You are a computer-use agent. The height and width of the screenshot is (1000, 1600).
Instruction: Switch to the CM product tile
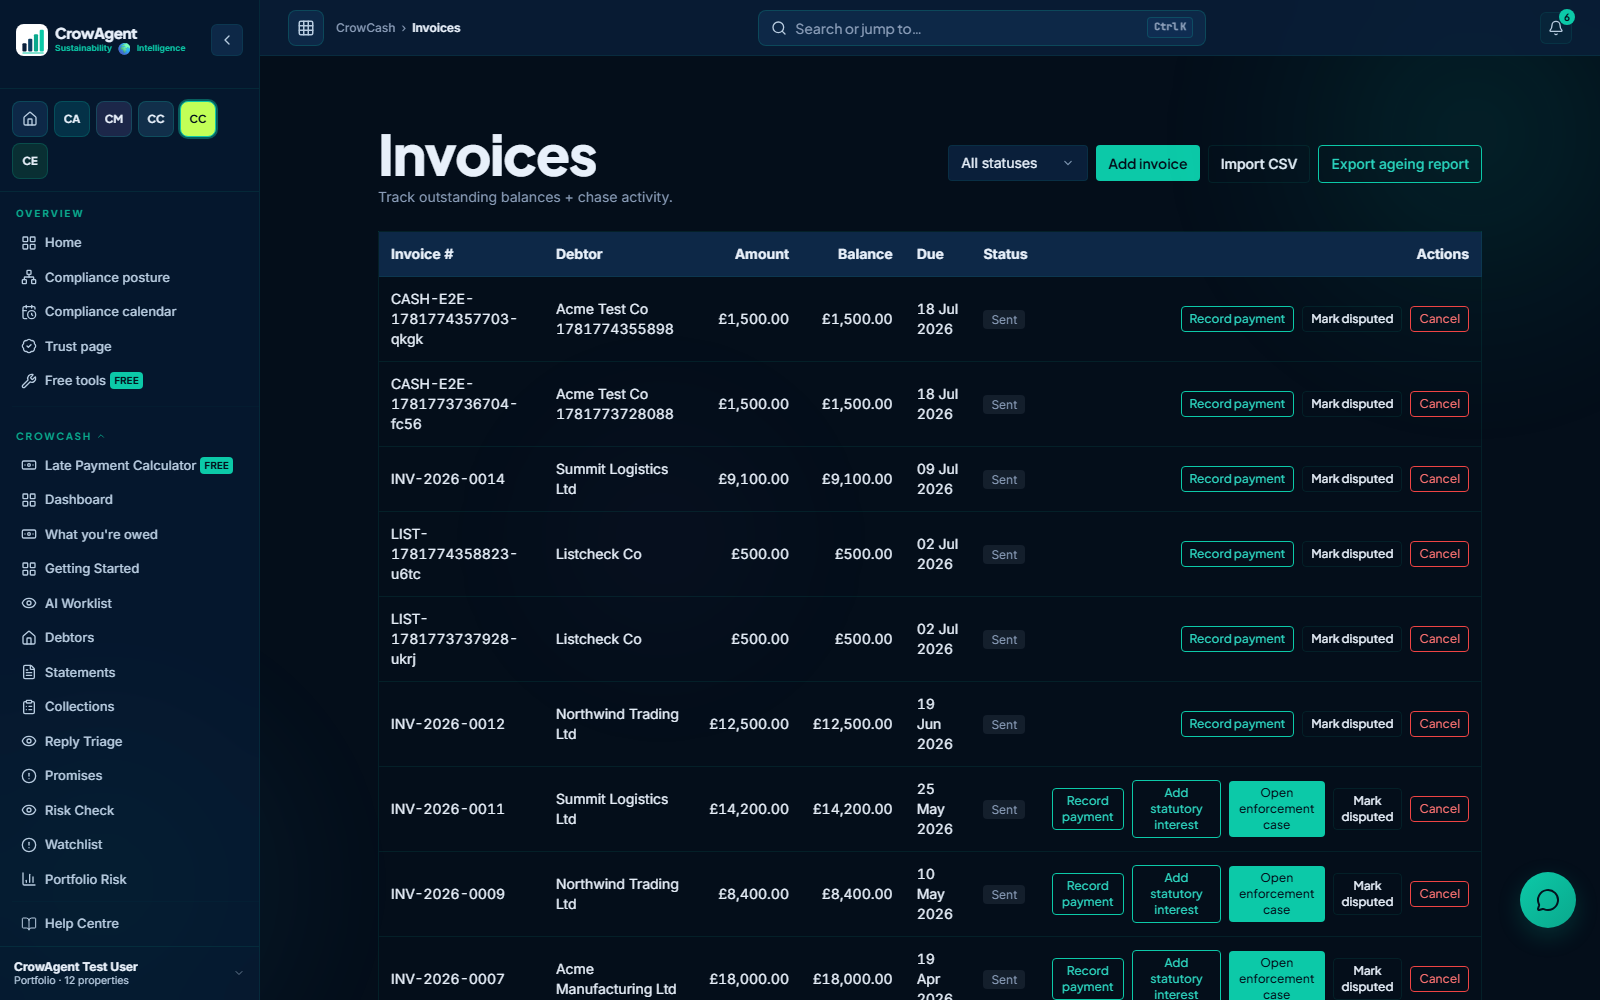coord(114,119)
